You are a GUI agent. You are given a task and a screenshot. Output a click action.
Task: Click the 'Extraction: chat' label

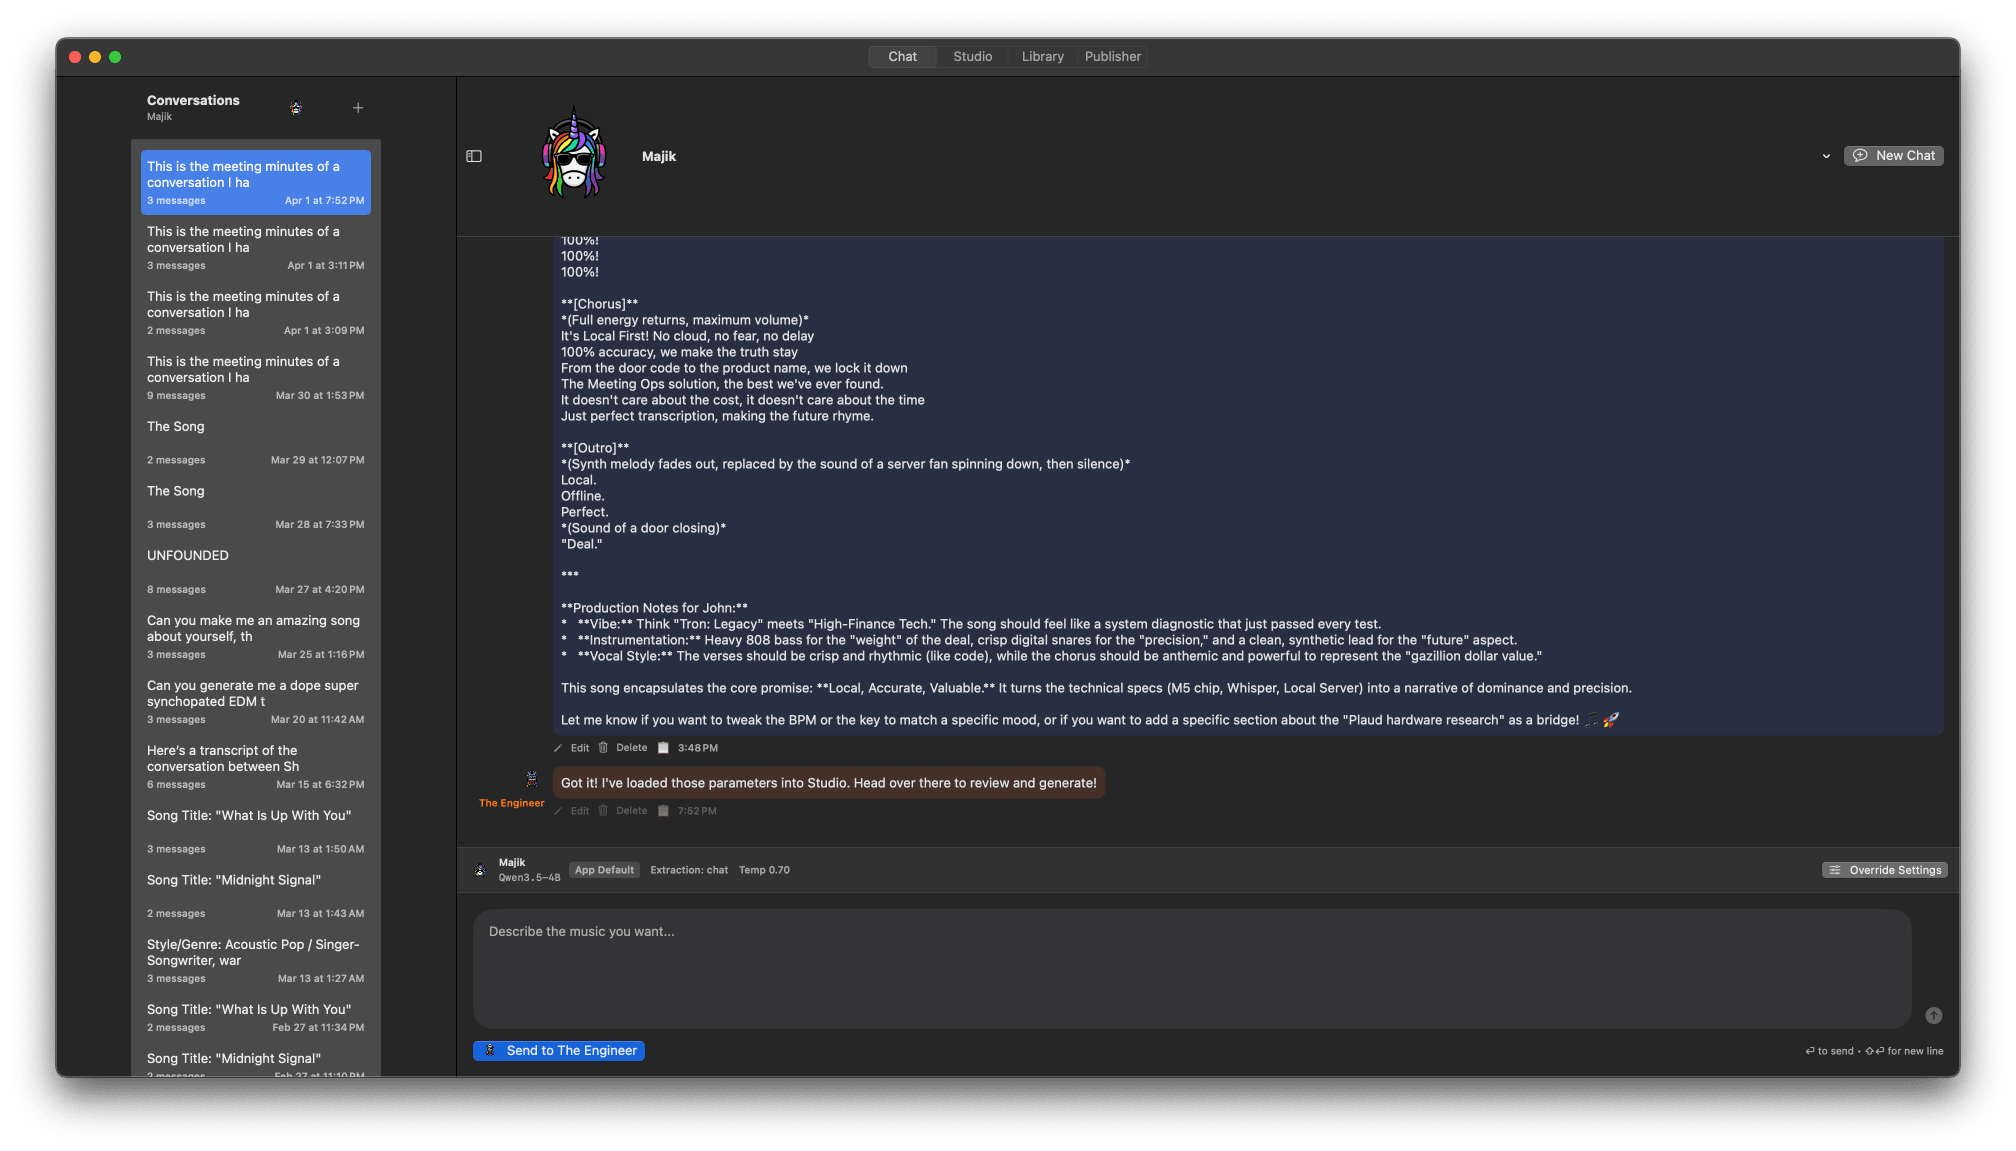689,870
